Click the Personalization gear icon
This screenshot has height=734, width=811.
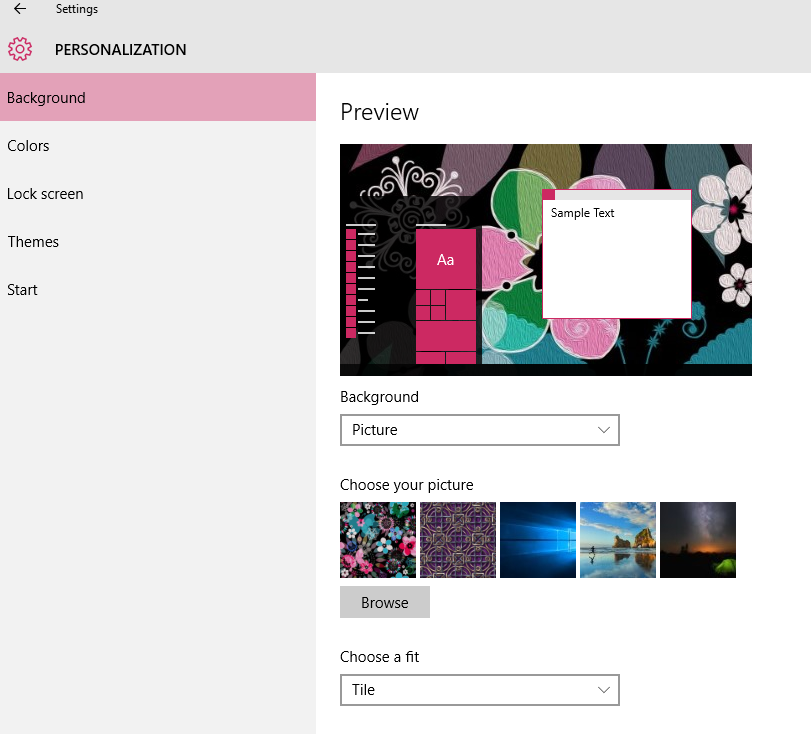tap(20, 49)
